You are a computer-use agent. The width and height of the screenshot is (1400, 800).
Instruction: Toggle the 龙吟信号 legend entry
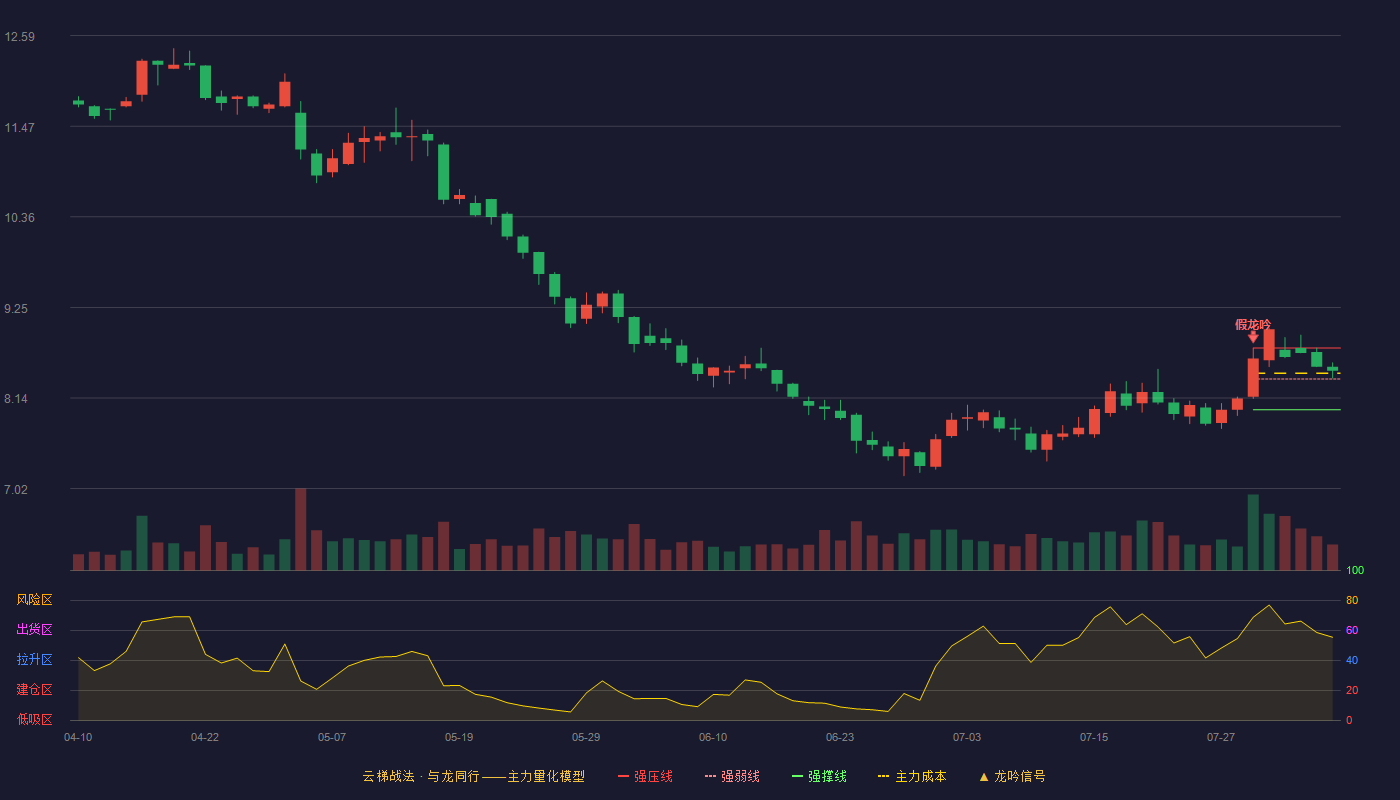(x=1012, y=776)
